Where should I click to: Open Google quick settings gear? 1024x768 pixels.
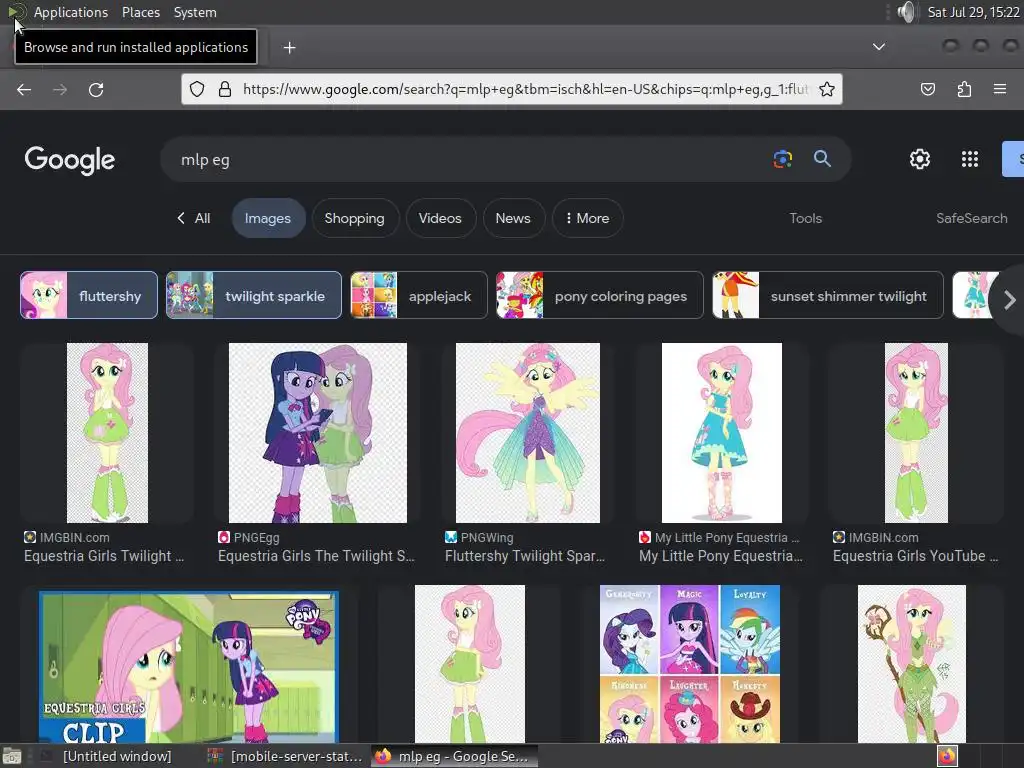point(920,159)
